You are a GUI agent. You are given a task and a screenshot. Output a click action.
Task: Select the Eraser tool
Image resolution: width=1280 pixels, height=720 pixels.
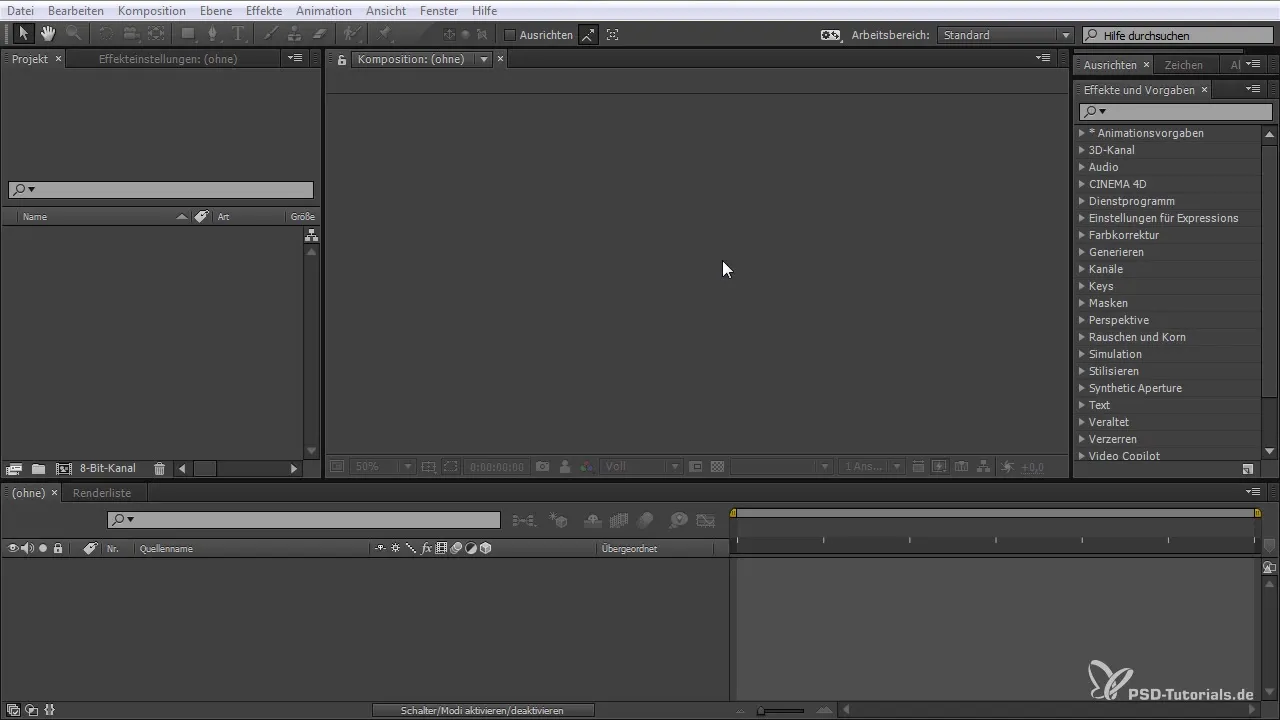coord(320,34)
